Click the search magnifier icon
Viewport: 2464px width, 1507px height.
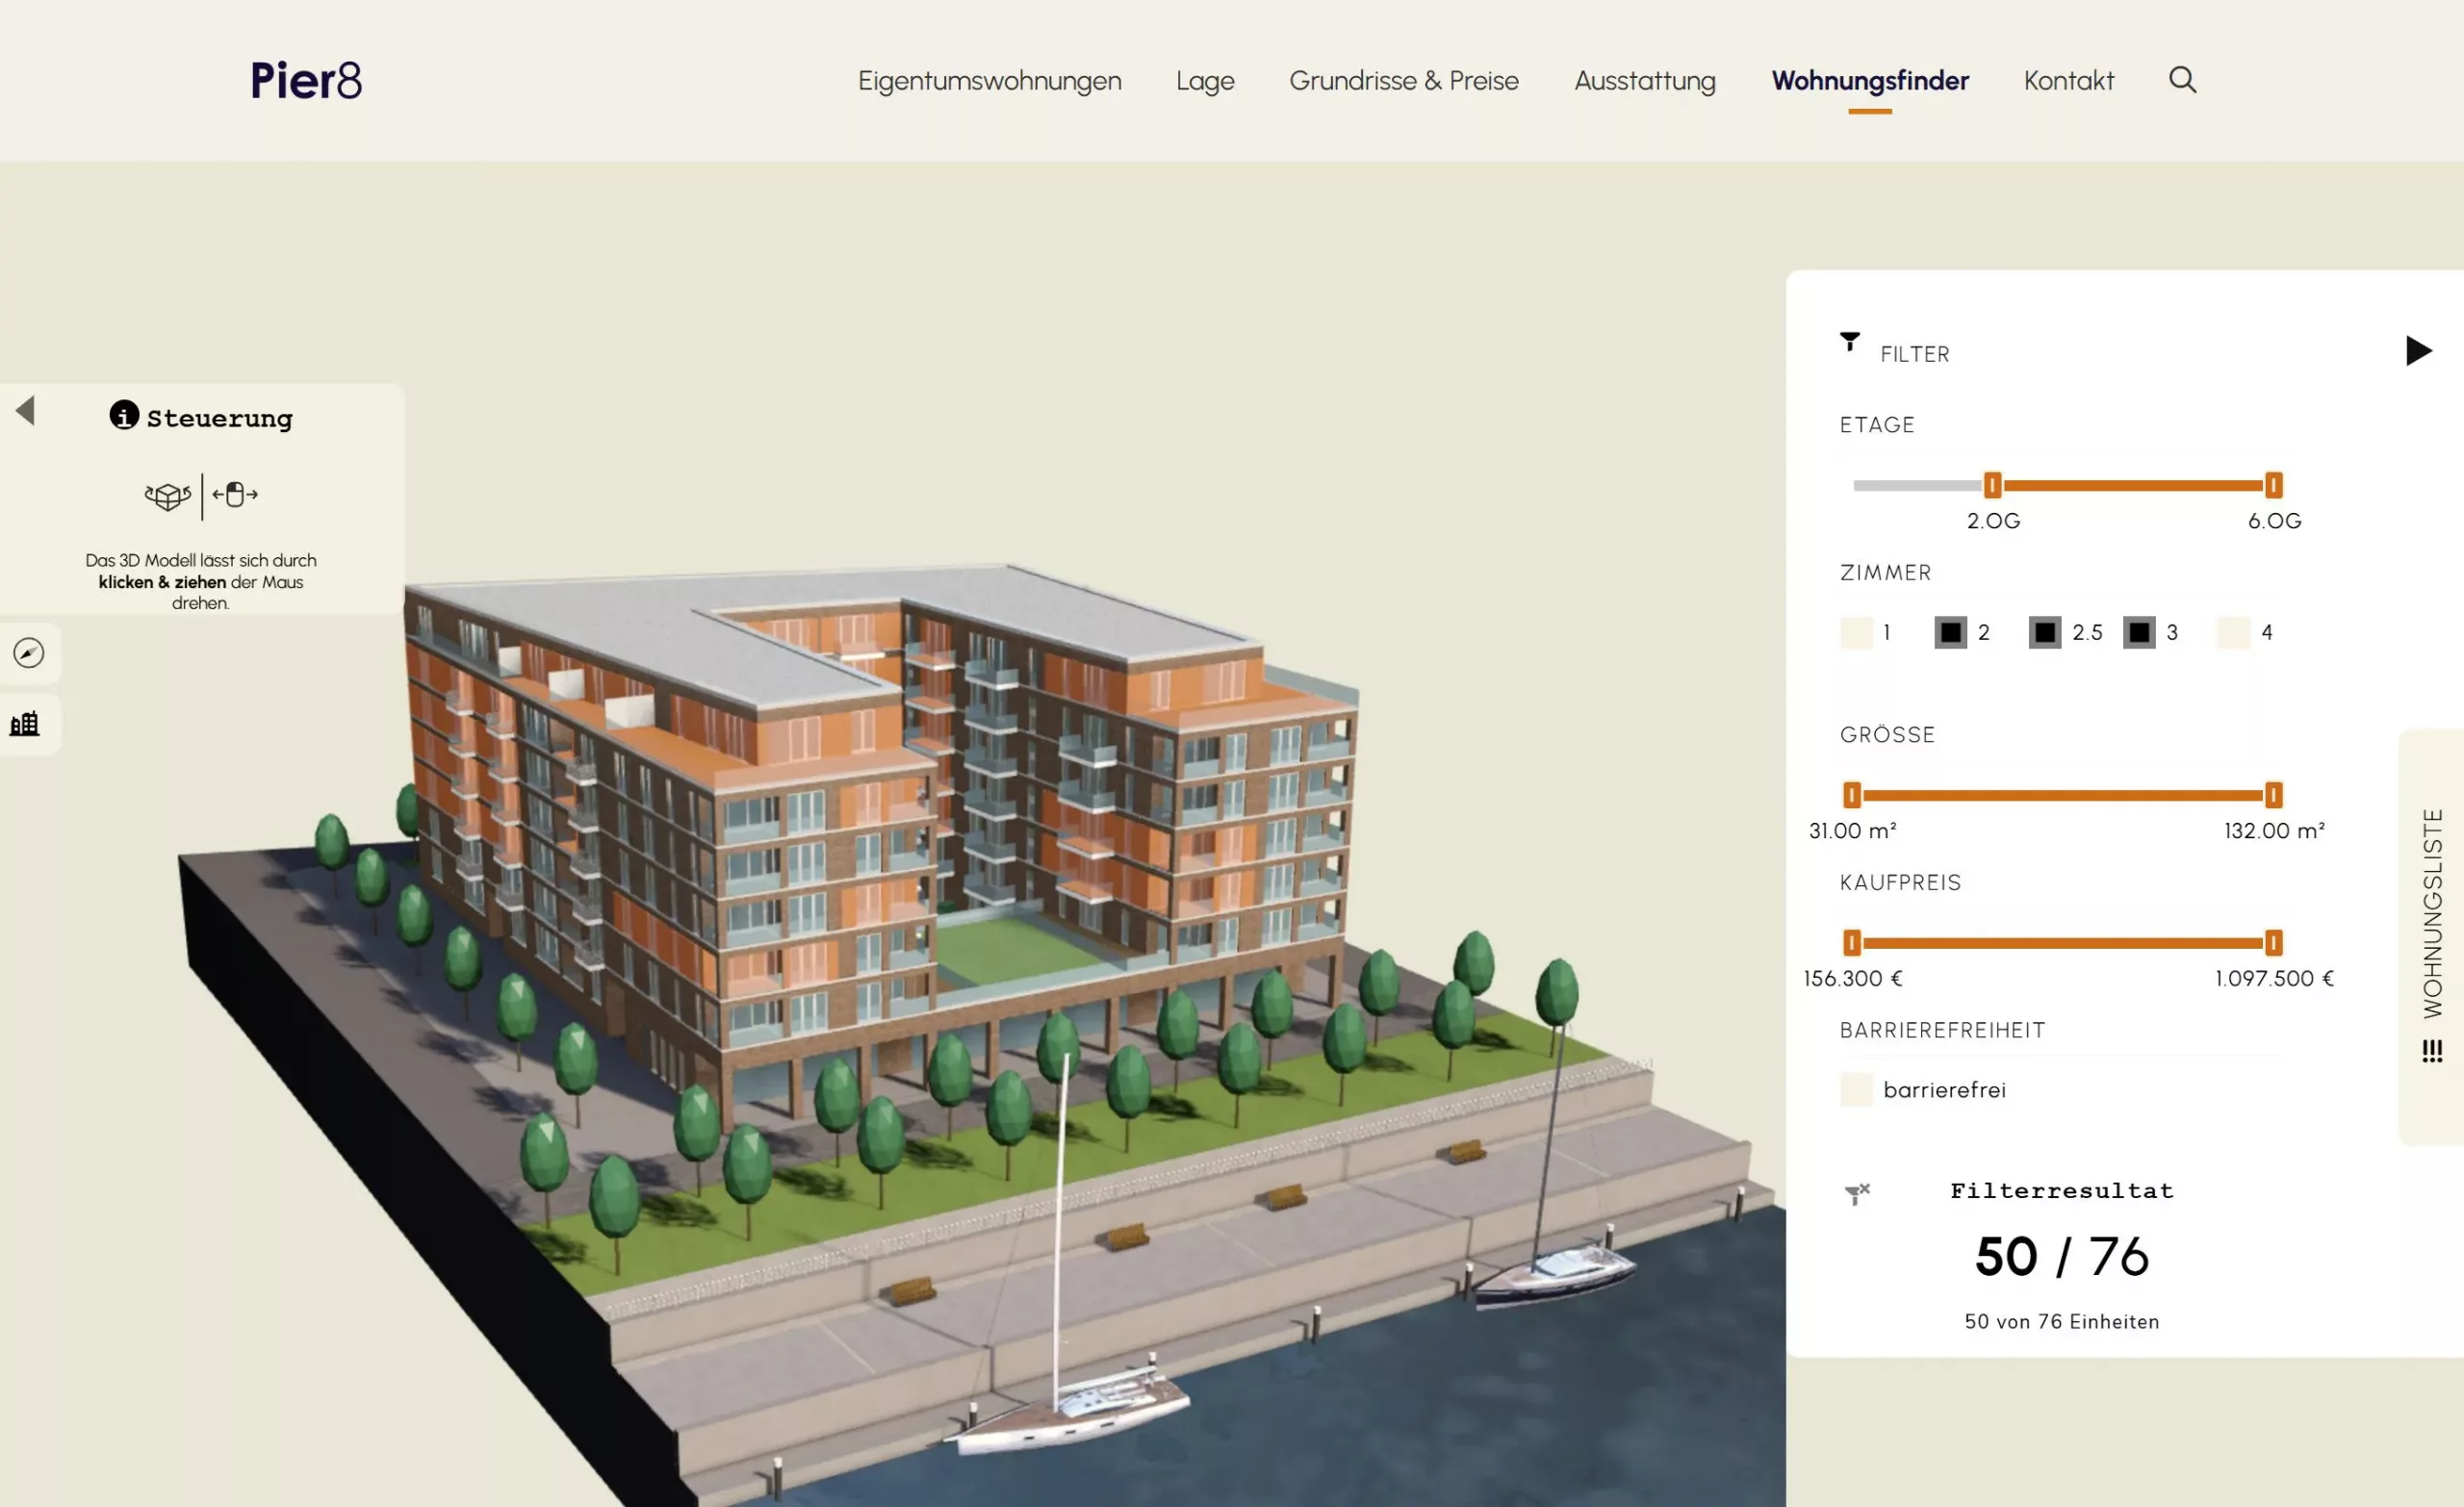pos(2182,80)
